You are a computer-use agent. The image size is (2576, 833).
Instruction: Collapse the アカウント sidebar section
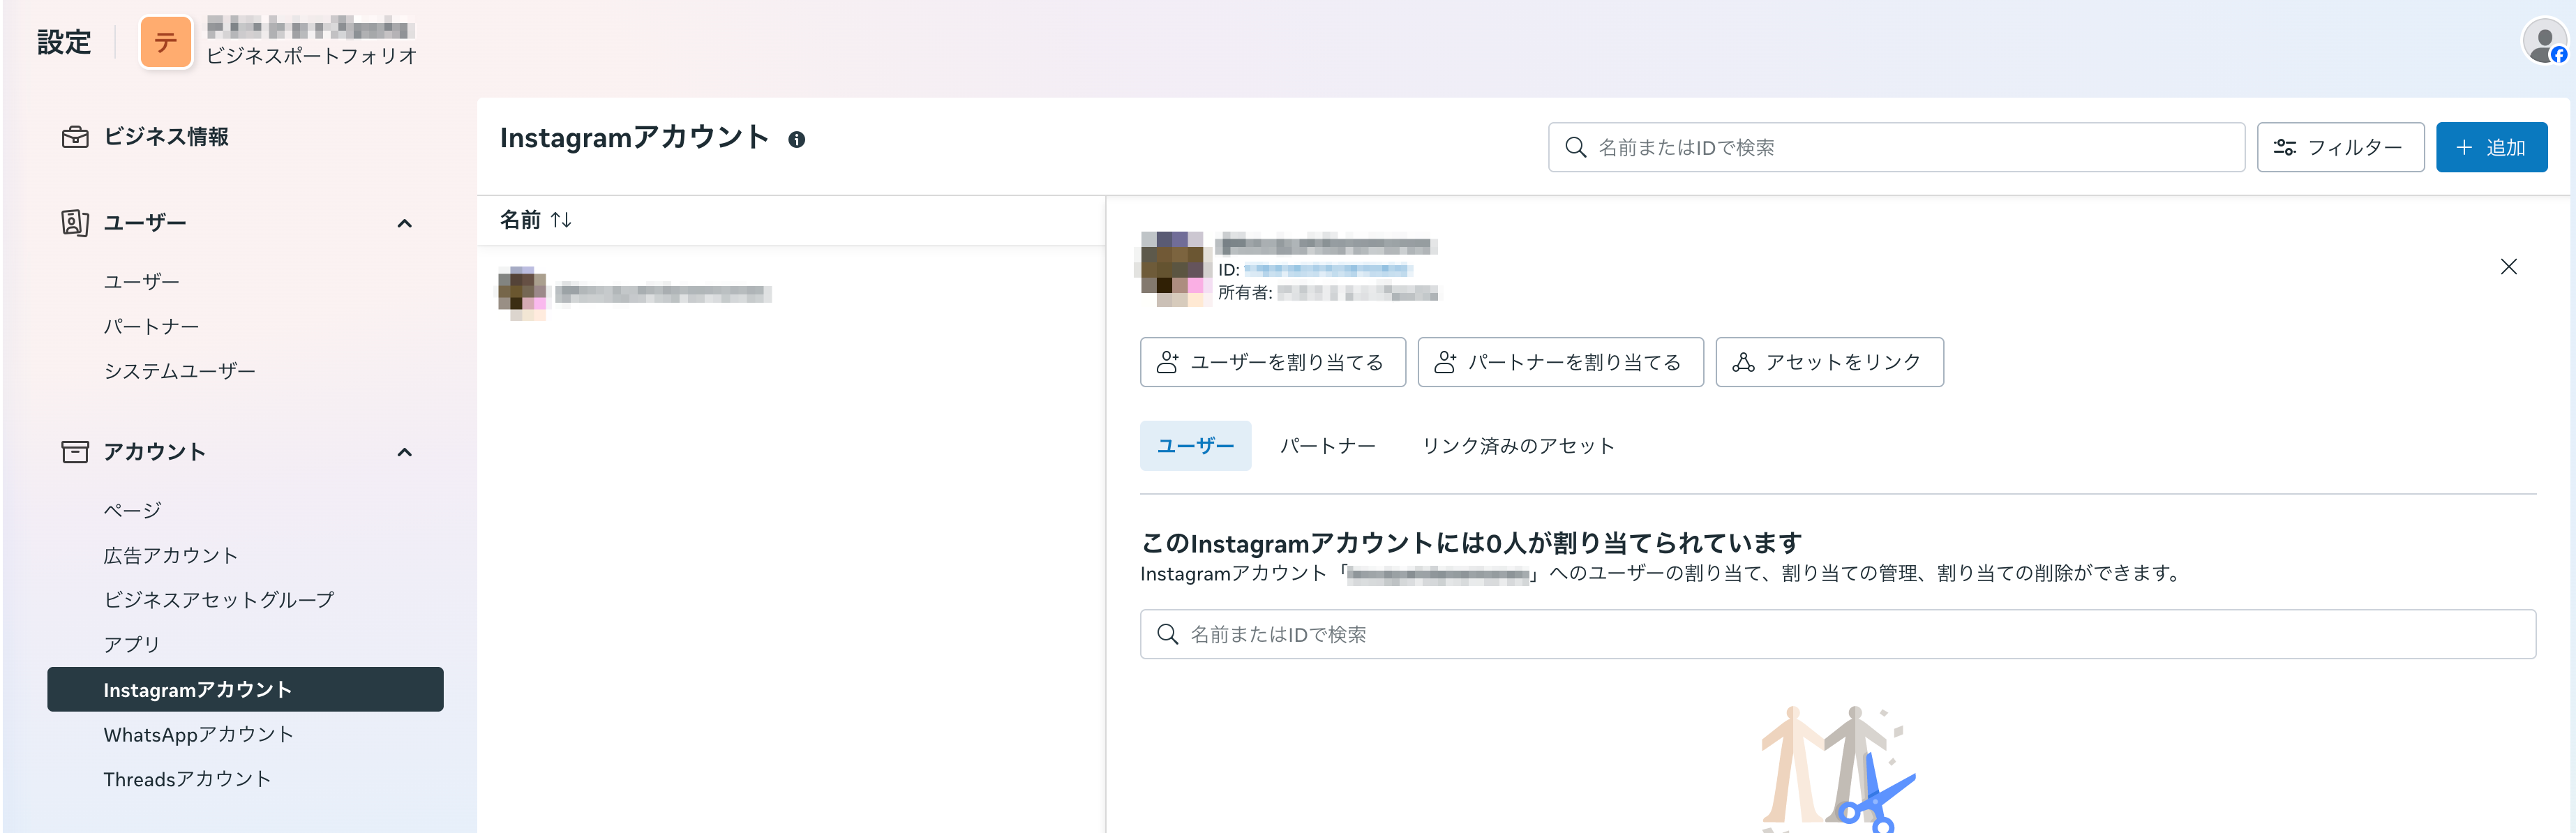(404, 452)
